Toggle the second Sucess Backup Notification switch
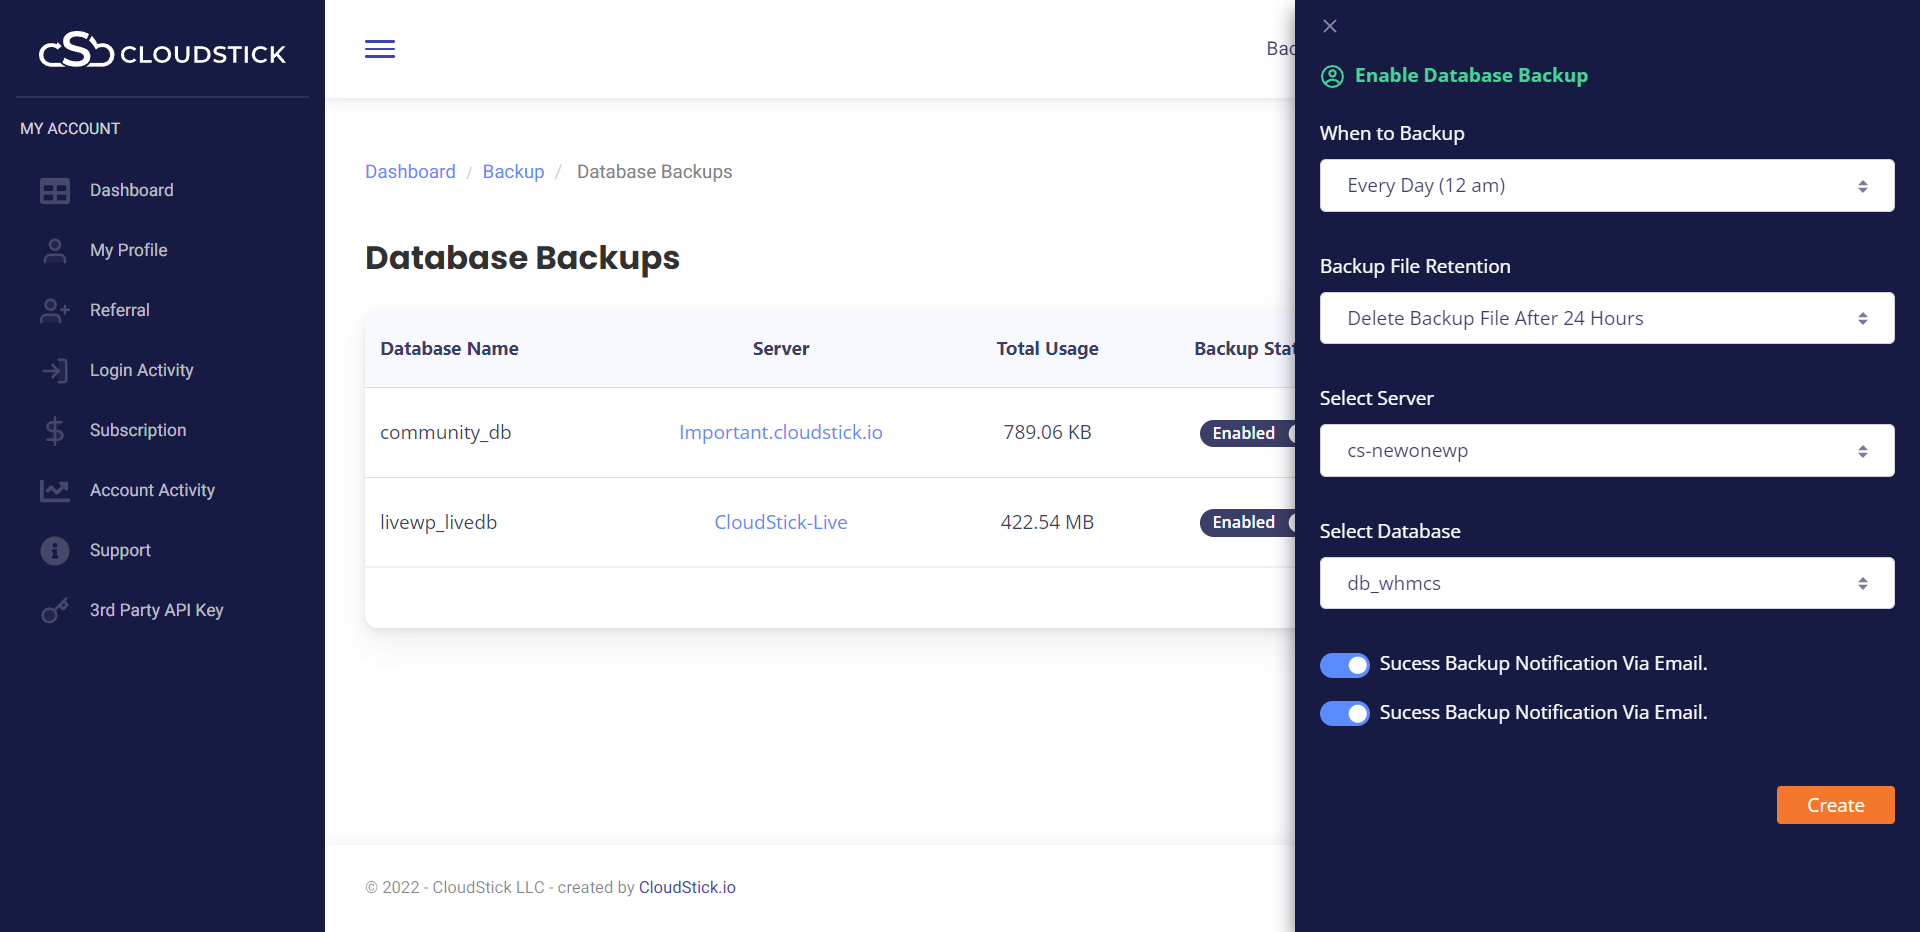 [x=1344, y=713]
